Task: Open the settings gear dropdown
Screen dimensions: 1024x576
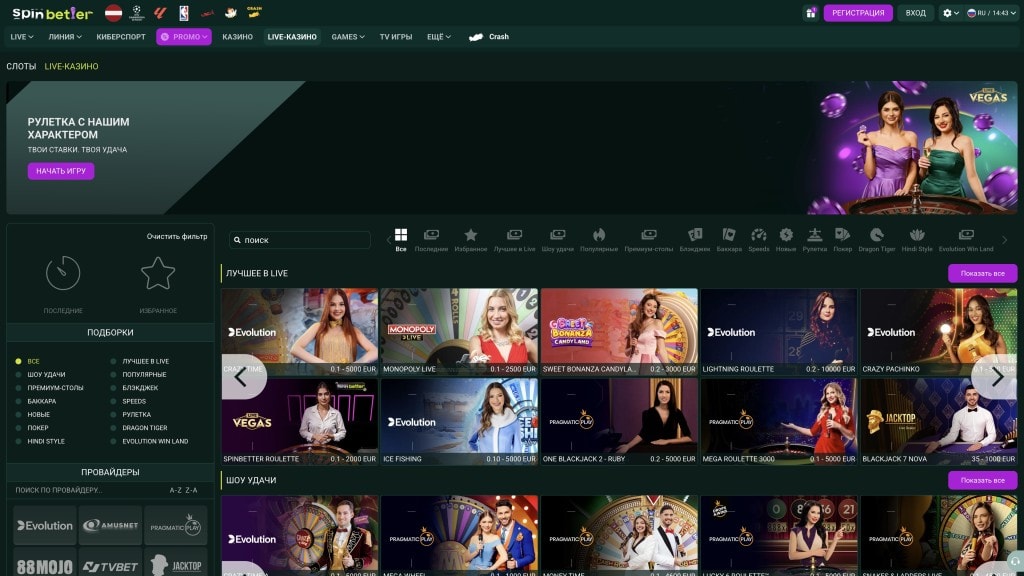Action: (x=950, y=13)
